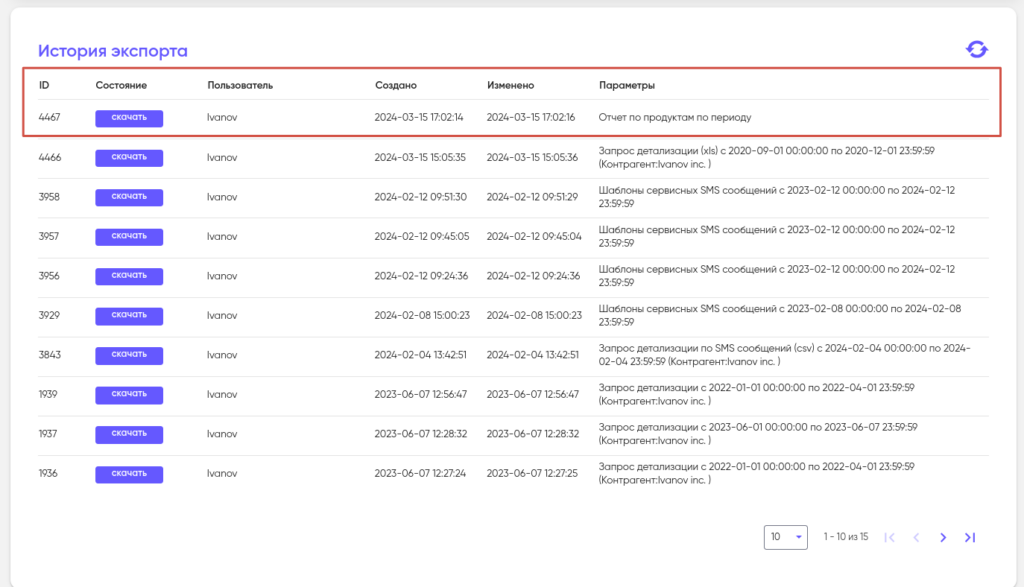Download export with ID 3958

(x=129, y=197)
